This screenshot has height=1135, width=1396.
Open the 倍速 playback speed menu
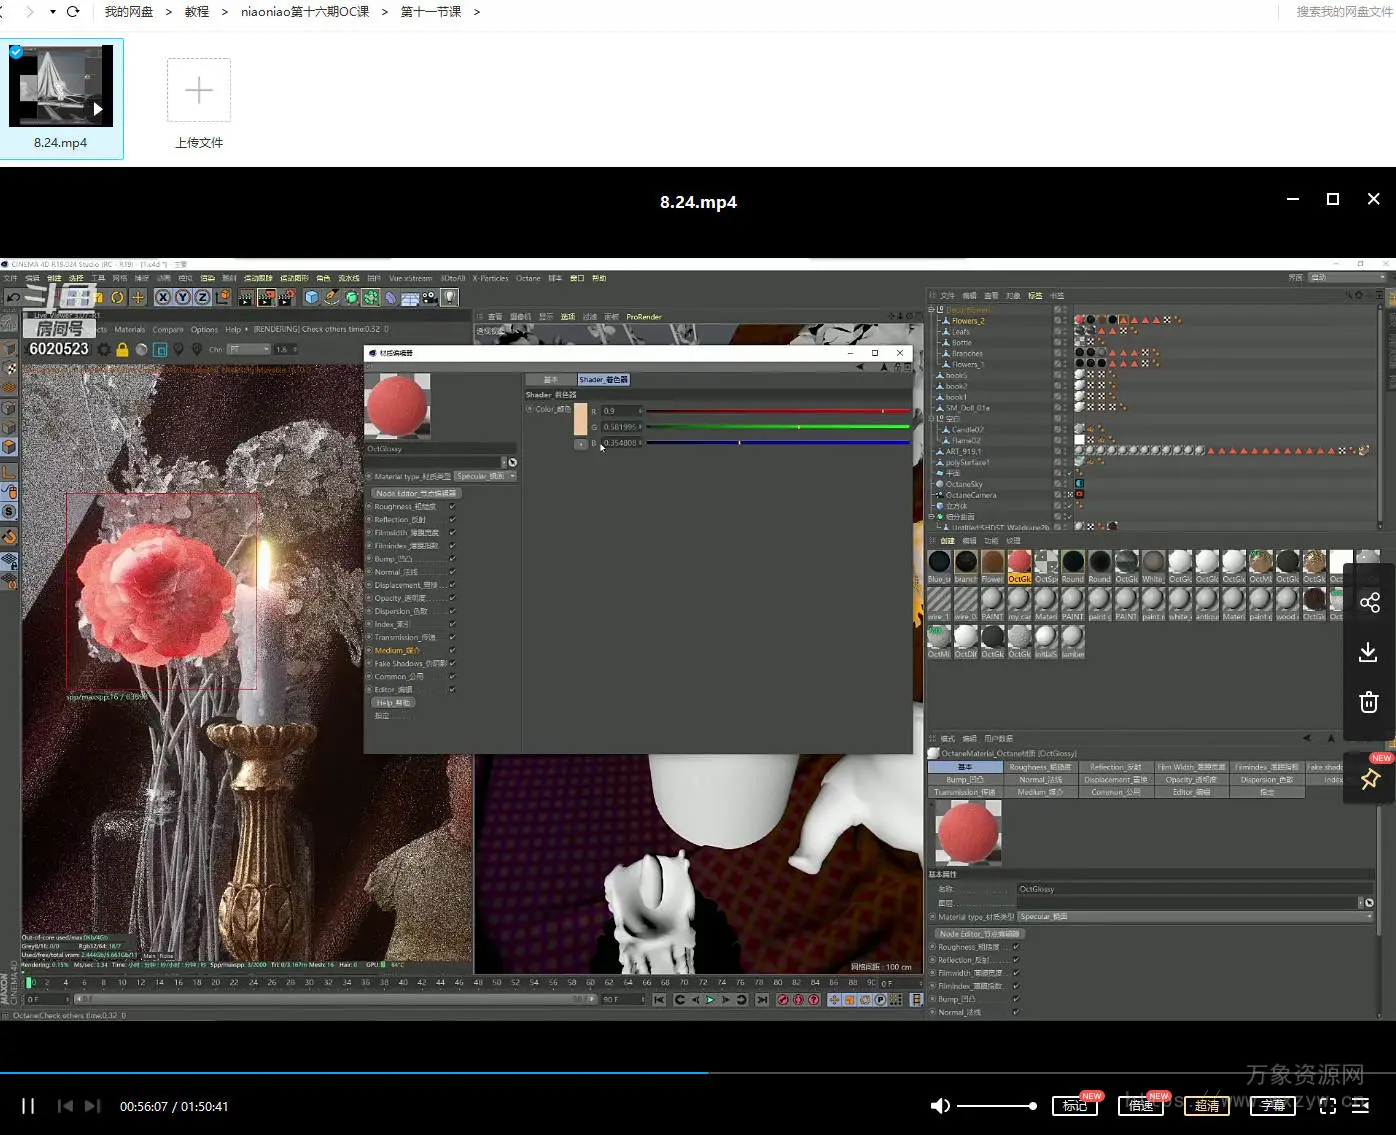point(1140,1105)
